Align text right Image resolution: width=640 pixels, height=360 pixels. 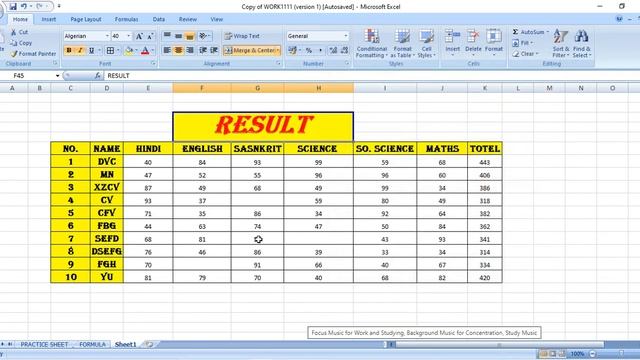tap(190, 50)
